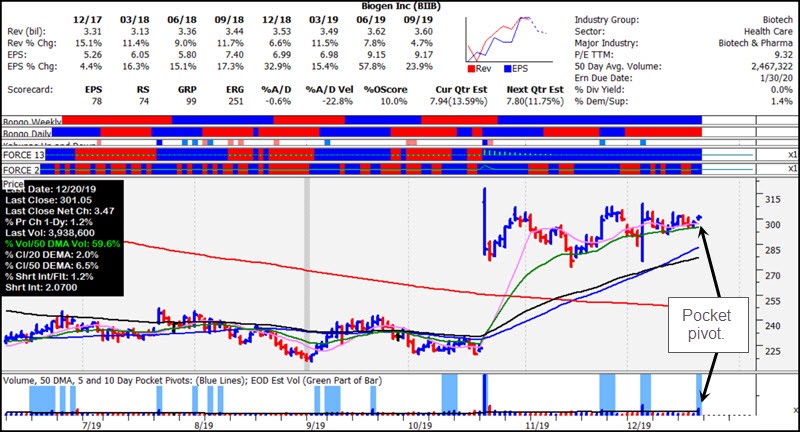This screenshot has height=432, width=800.
Task: Click the 285 price axis label
Action: pyautogui.click(x=772, y=250)
